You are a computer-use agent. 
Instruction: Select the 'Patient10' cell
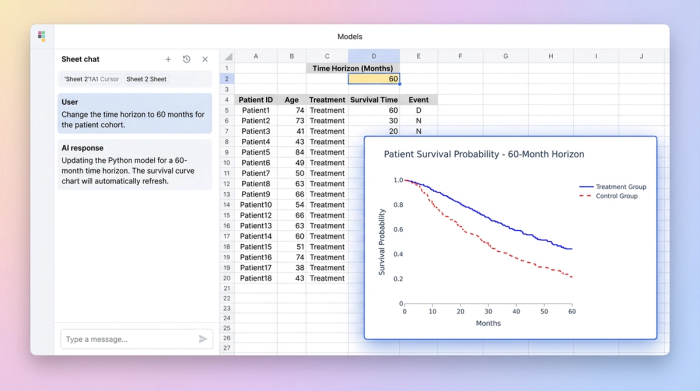(256, 205)
